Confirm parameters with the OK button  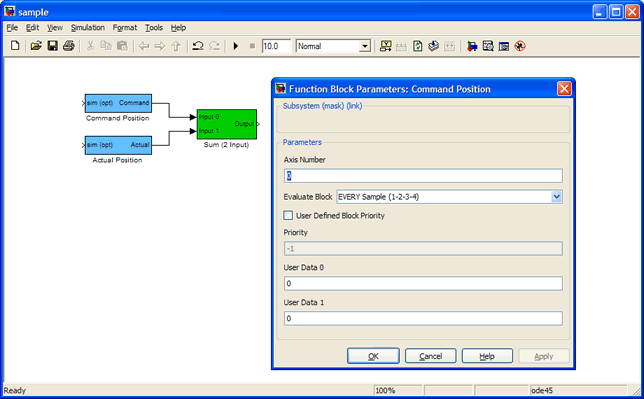[373, 356]
